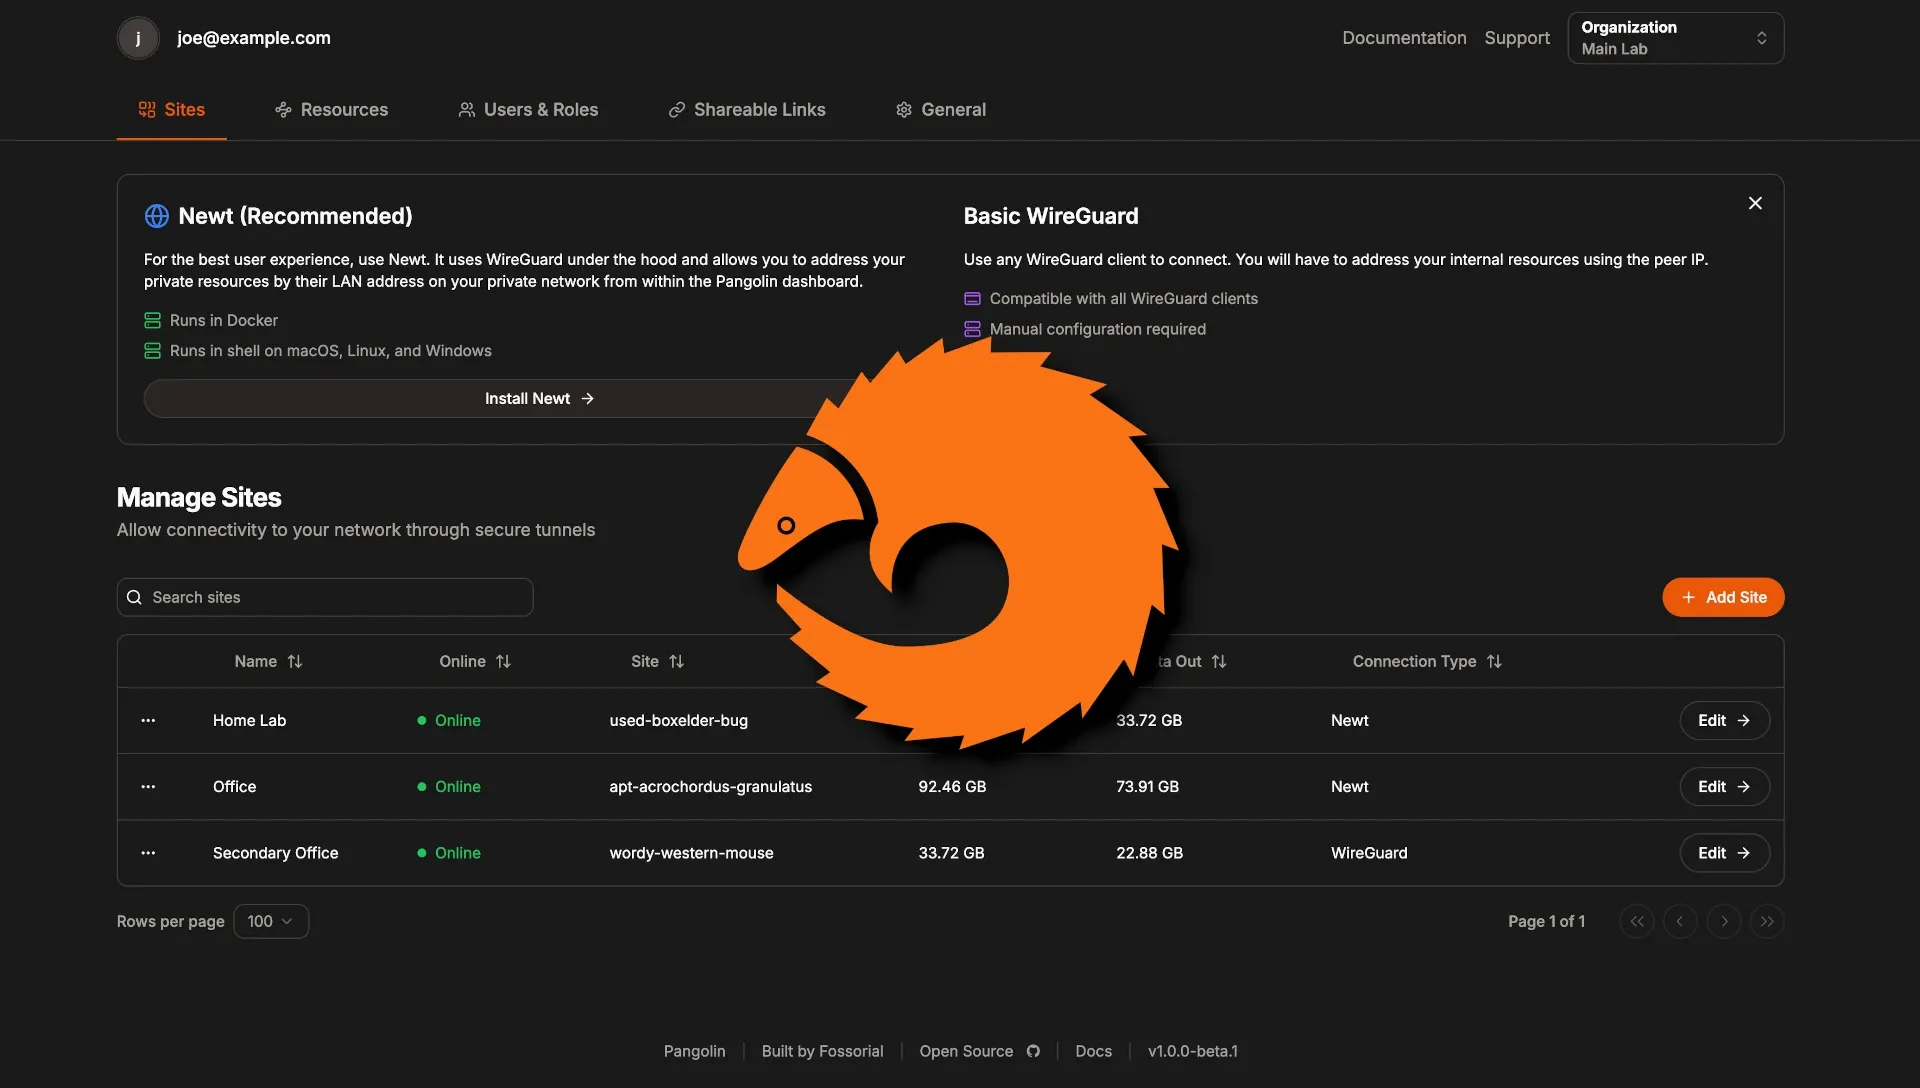The height and width of the screenshot is (1088, 1920).
Task: Sort sites by Connection Type
Action: pos(1494,661)
